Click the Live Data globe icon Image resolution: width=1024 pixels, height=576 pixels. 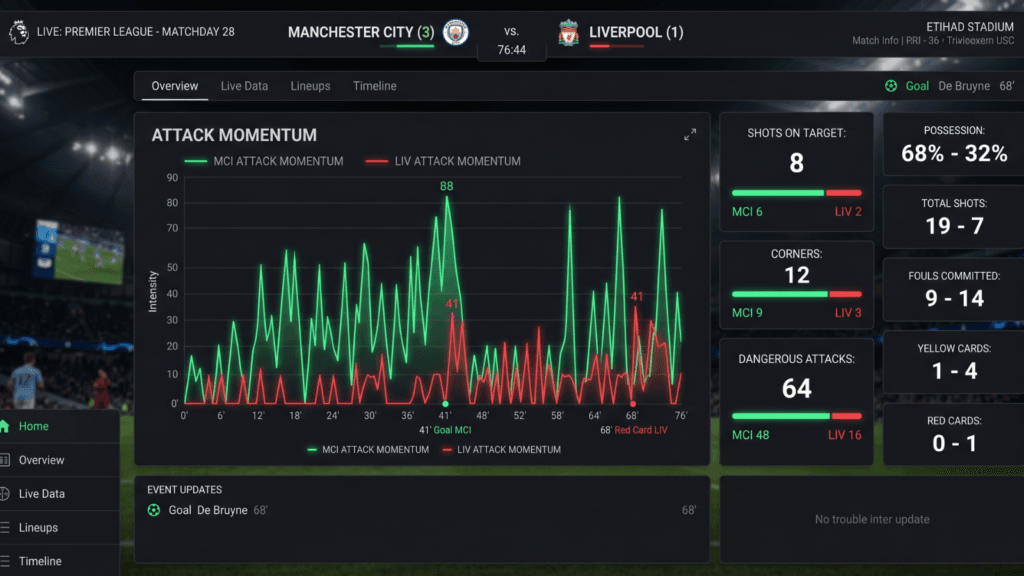5,494
